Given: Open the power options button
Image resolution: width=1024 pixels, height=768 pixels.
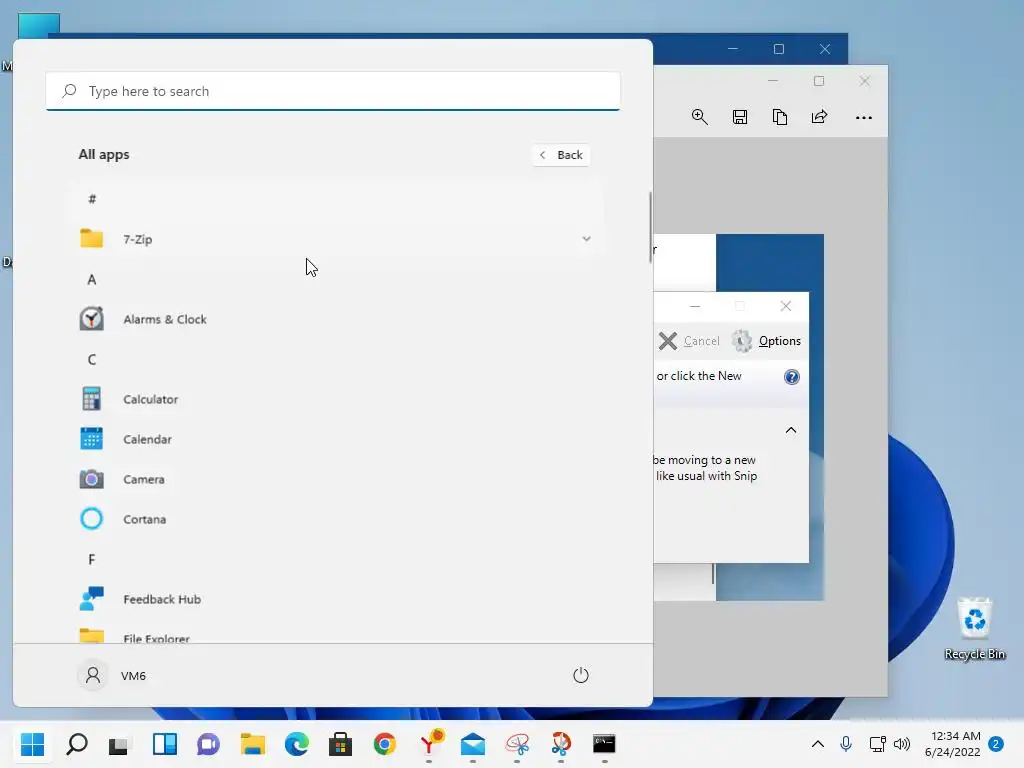Looking at the screenshot, I should tap(581, 675).
